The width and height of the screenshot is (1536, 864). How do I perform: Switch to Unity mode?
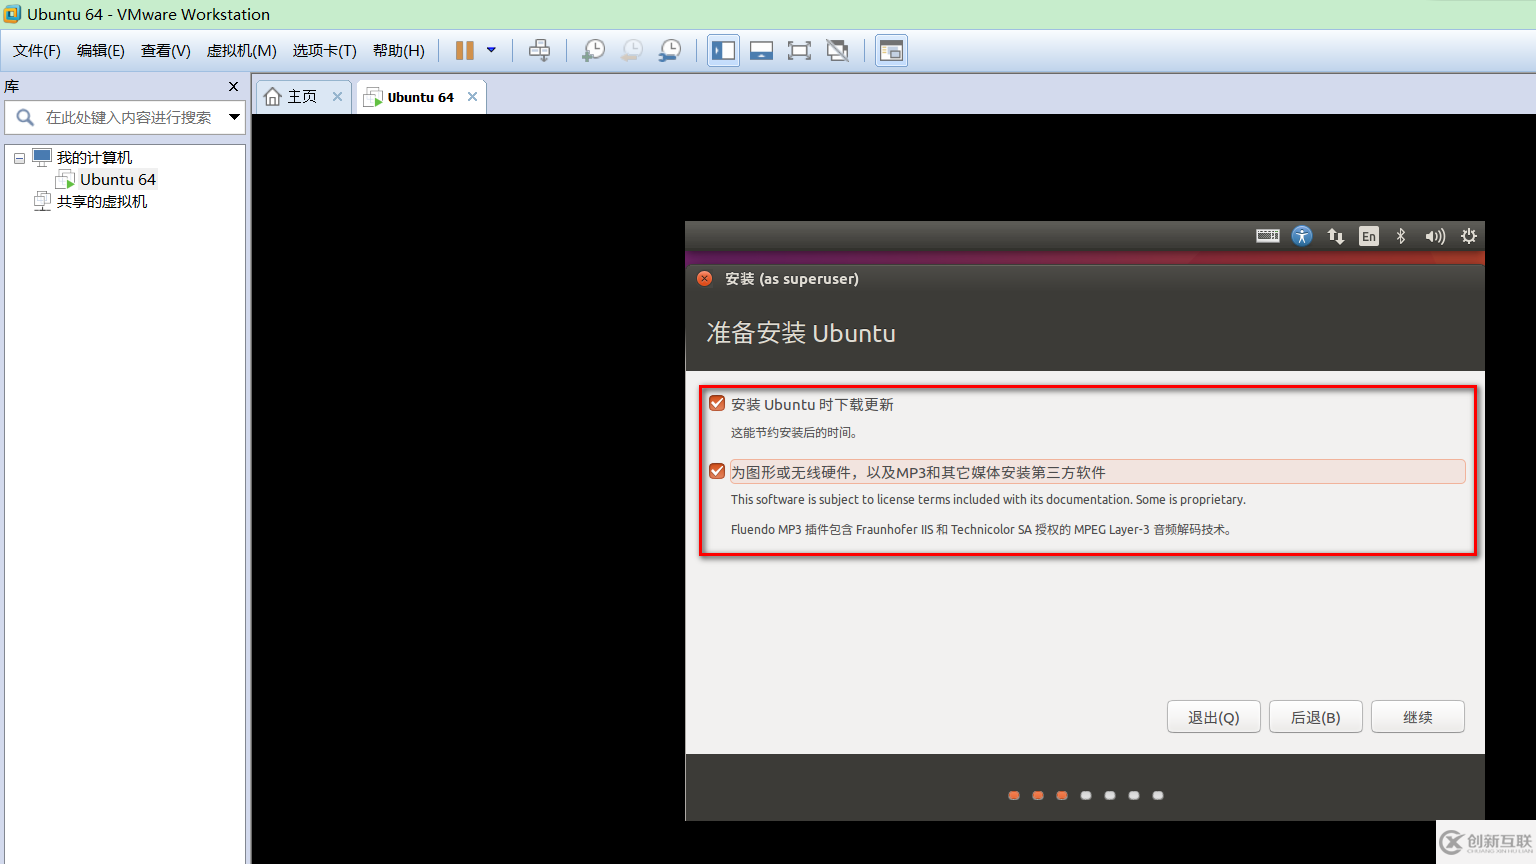point(838,50)
